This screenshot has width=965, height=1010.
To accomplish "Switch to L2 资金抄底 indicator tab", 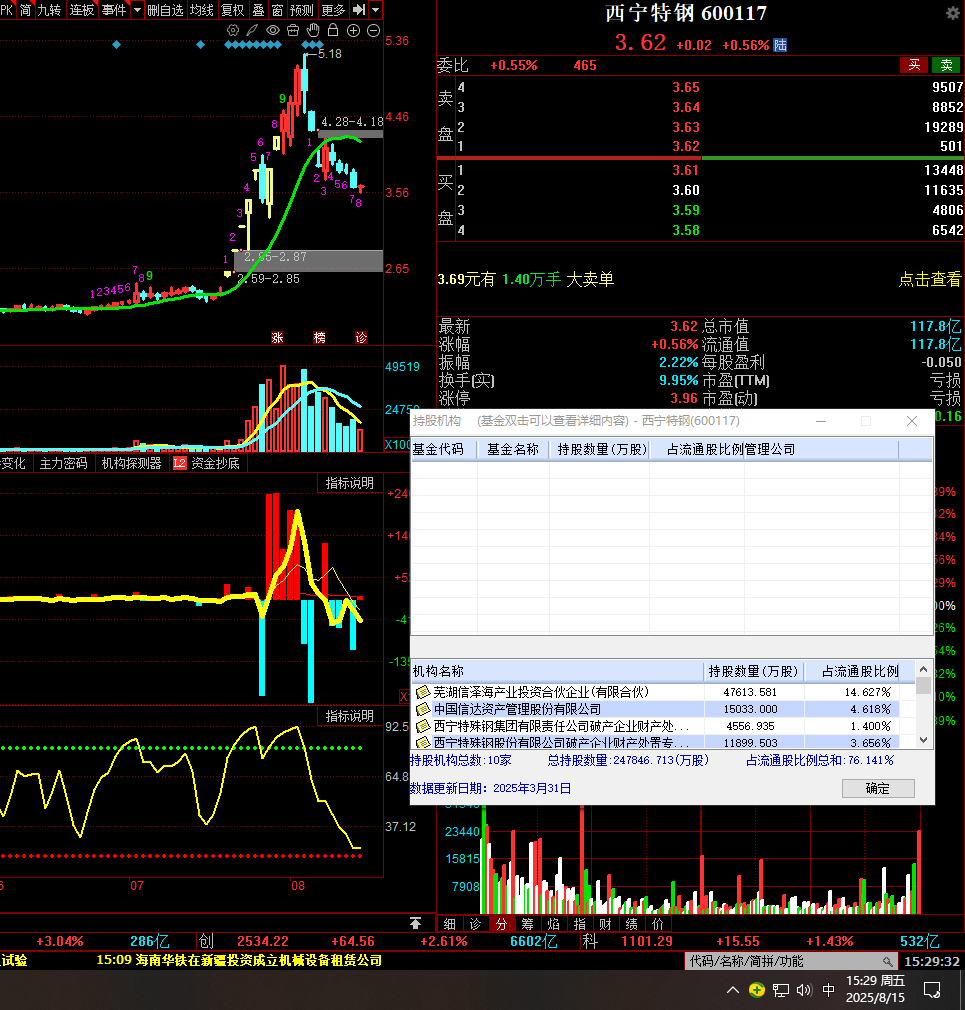I will point(206,463).
